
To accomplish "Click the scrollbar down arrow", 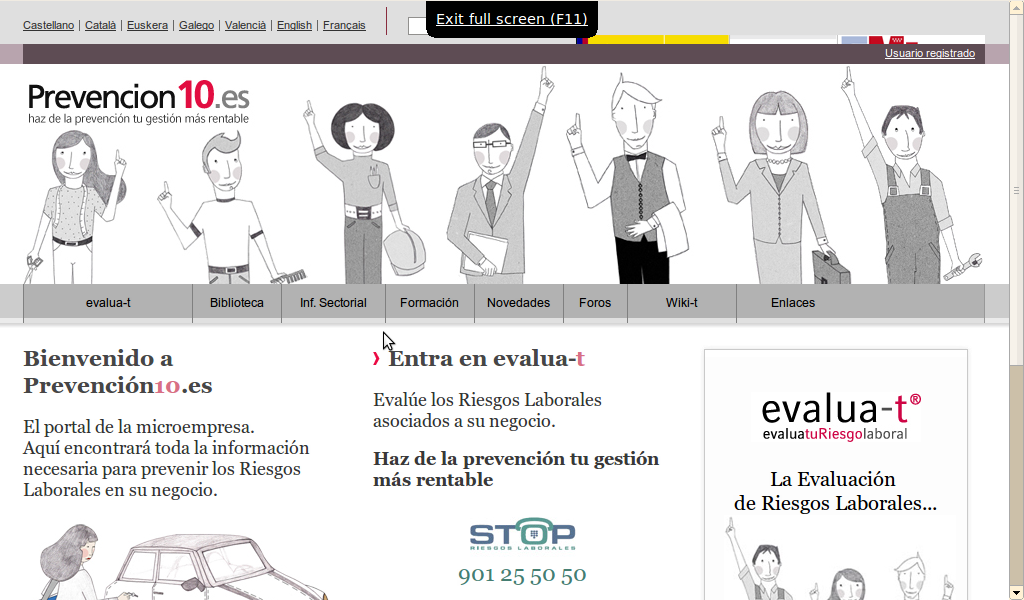I will click(x=1016, y=593).
